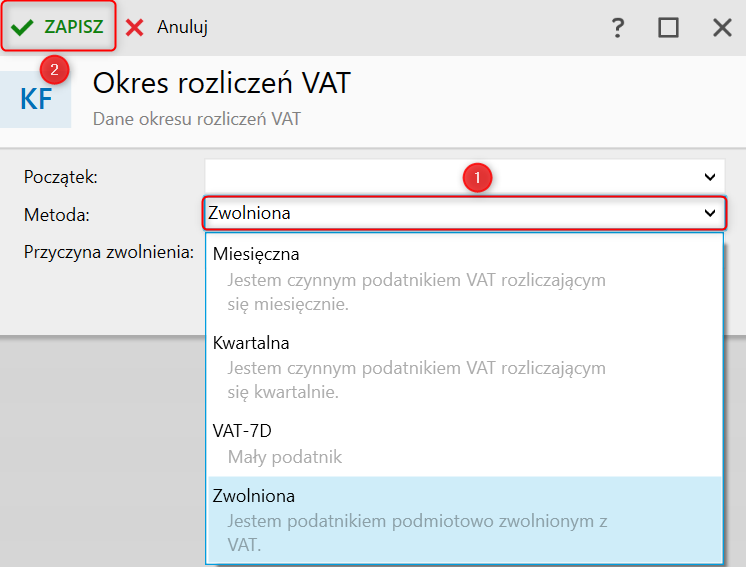Screen dimensions: 746x567
Task: Click the Okres rozliczeń VAT heading
Action: pos(222,83)
